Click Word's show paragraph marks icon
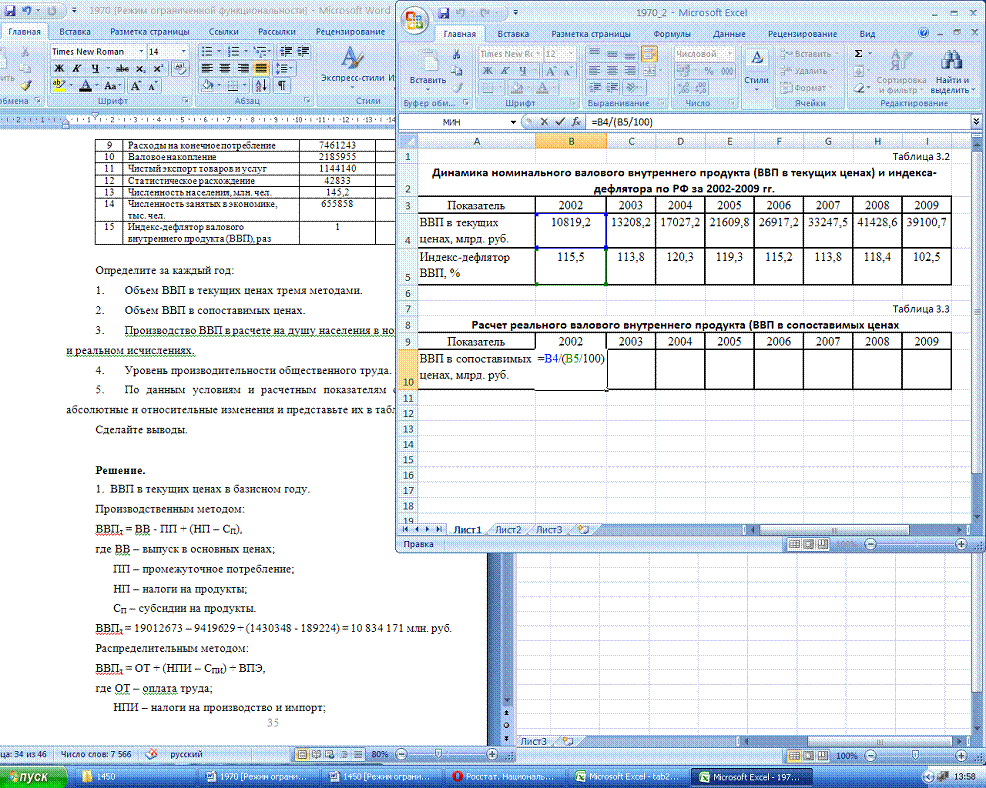Screen dimensions: 986x788 [282, 86]
